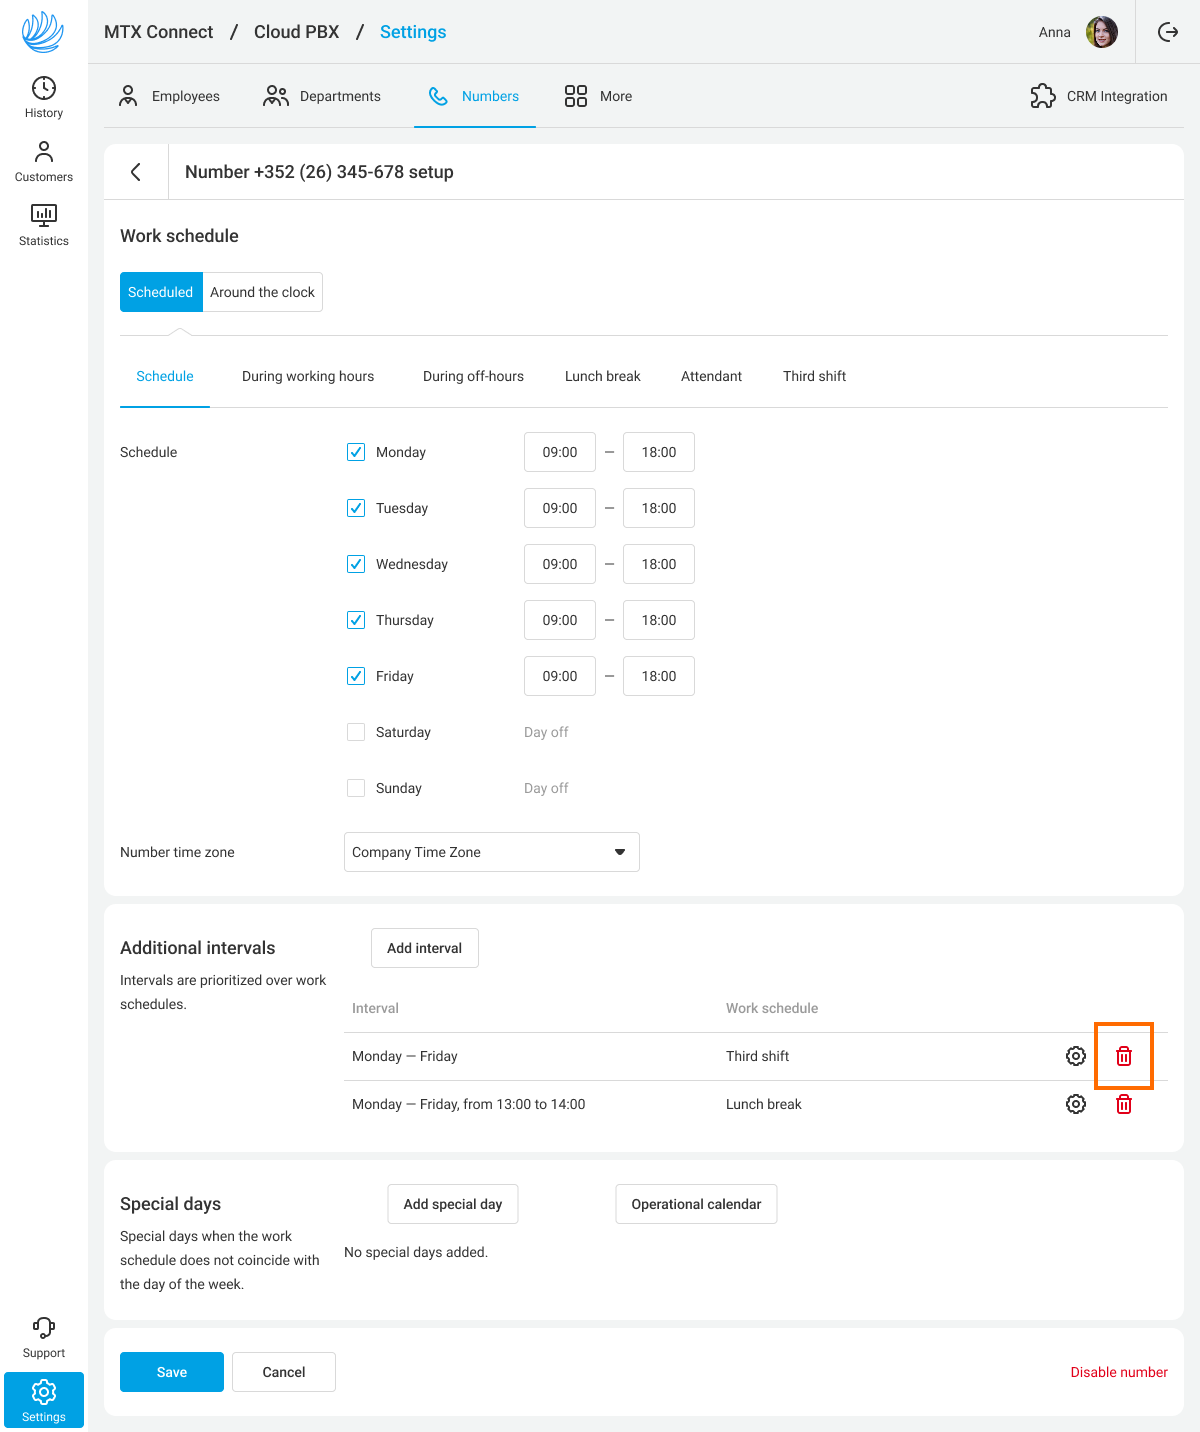Click the Disable number link
This screenshot has width=1200, height=1432.
[x=1118, y=1372]
